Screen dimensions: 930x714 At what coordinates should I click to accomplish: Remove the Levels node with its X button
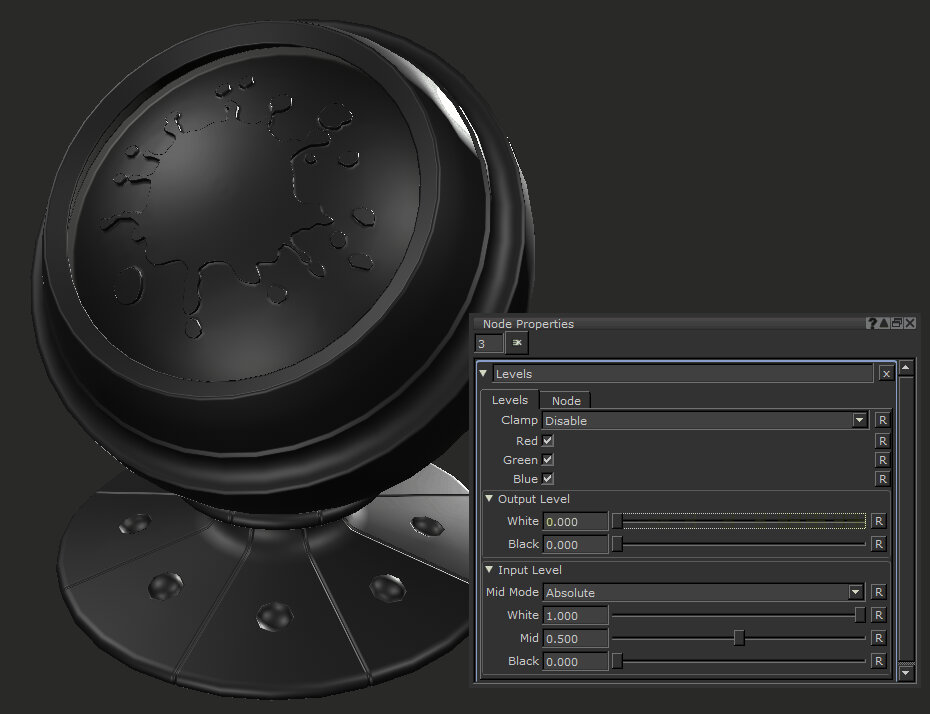coord(886,374)
